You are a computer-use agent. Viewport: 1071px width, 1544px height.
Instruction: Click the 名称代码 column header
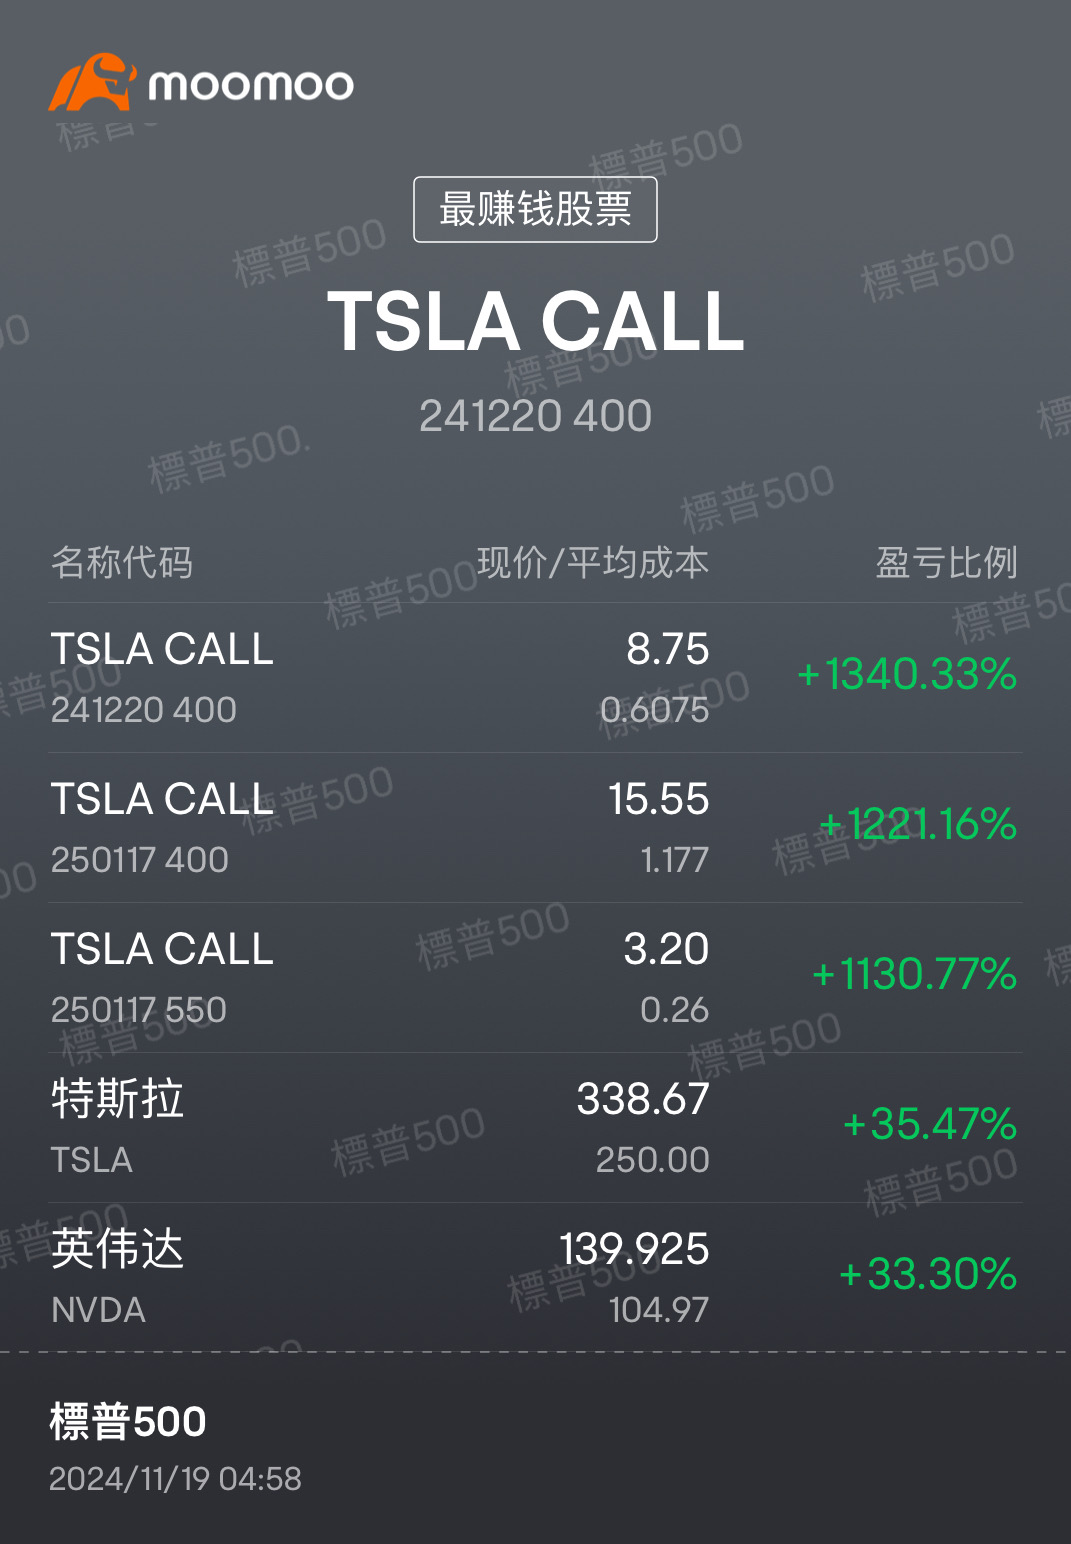click(122, 563)
